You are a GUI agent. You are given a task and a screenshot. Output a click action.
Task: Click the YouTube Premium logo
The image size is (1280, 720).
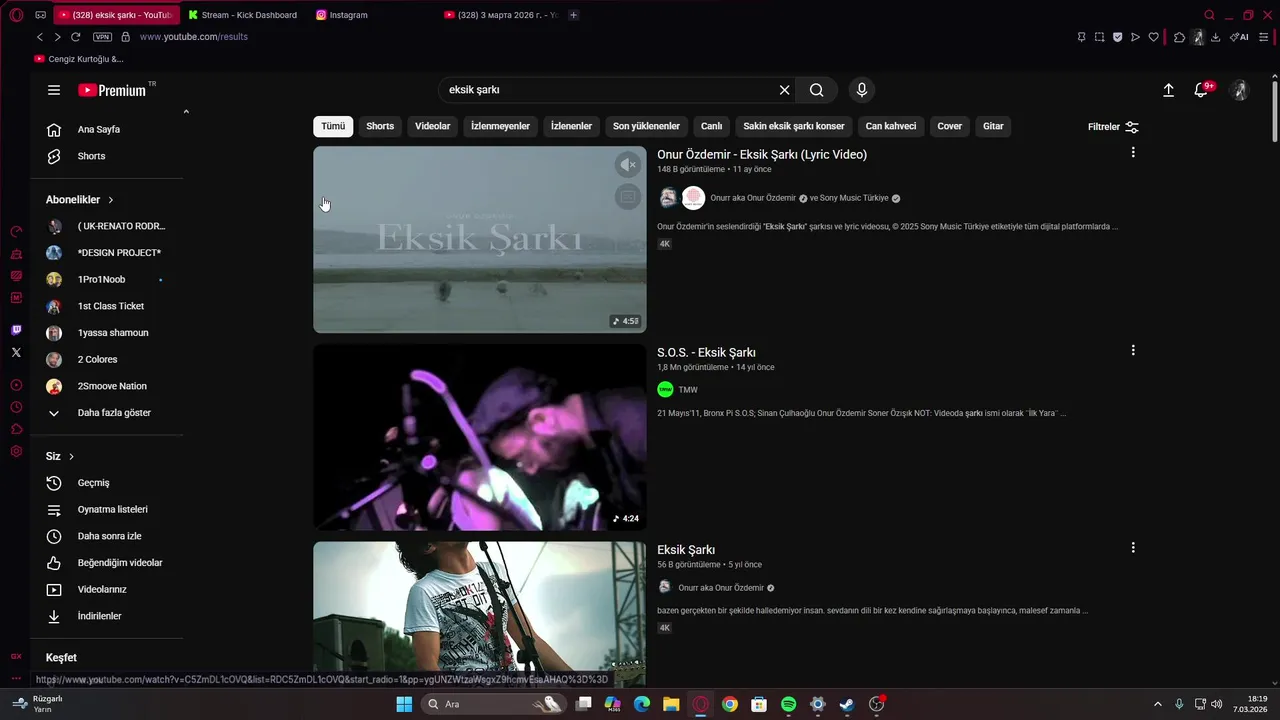(112, 90)
